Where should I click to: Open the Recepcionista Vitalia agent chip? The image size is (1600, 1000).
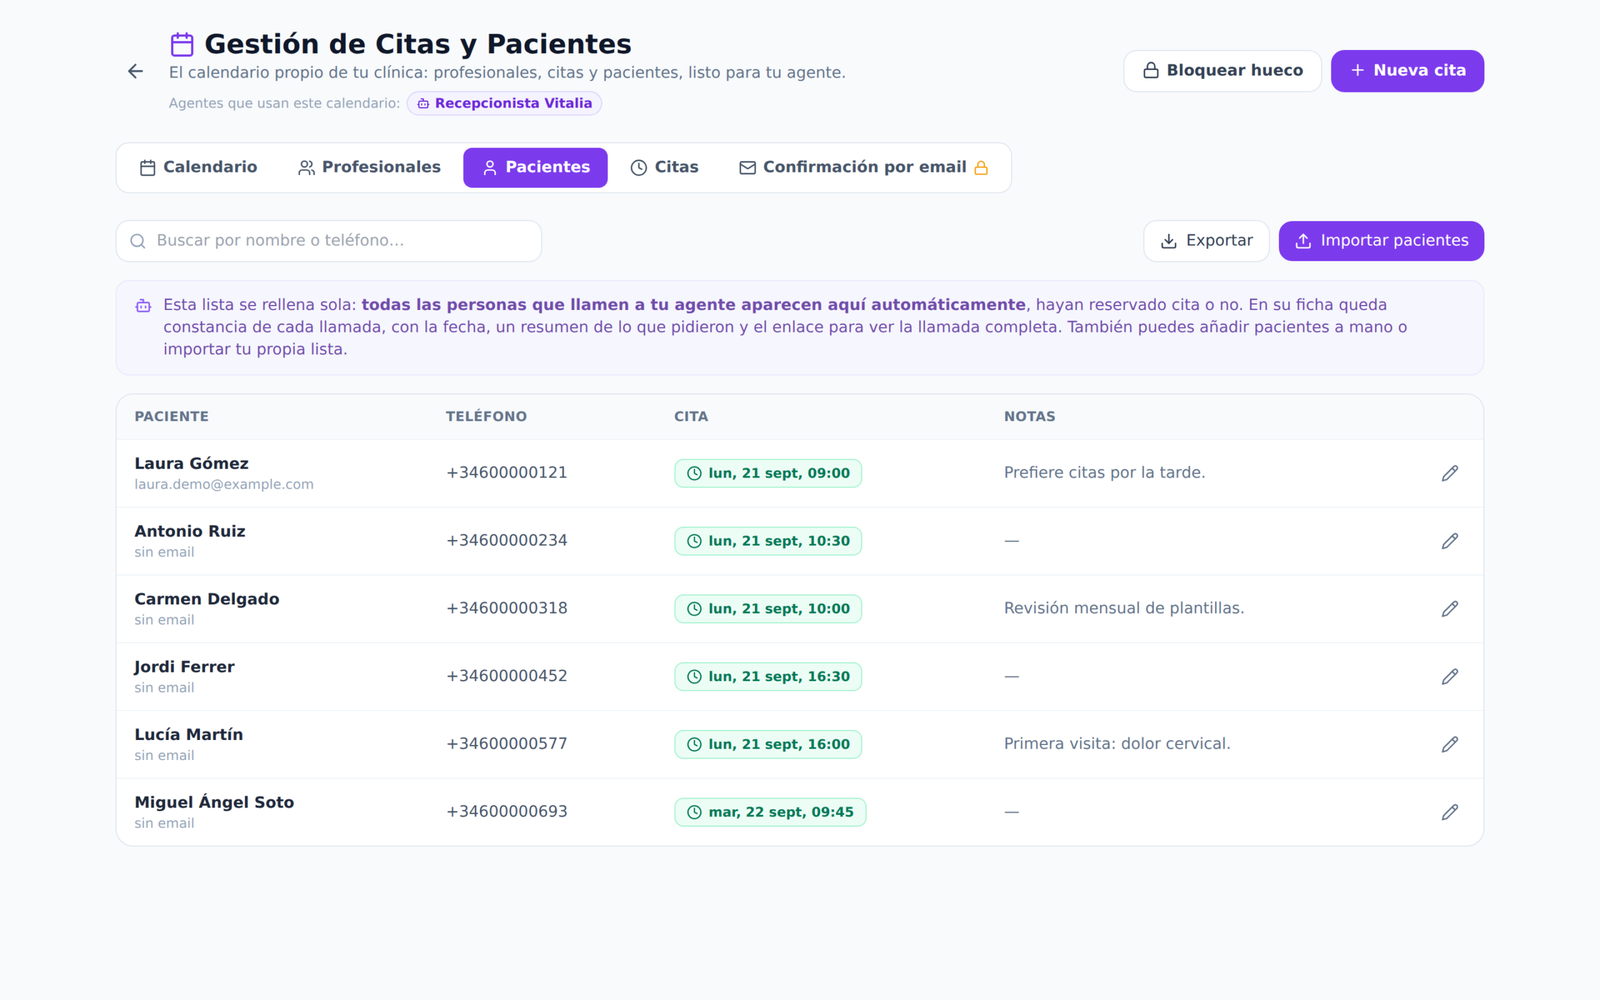[504, 103]
